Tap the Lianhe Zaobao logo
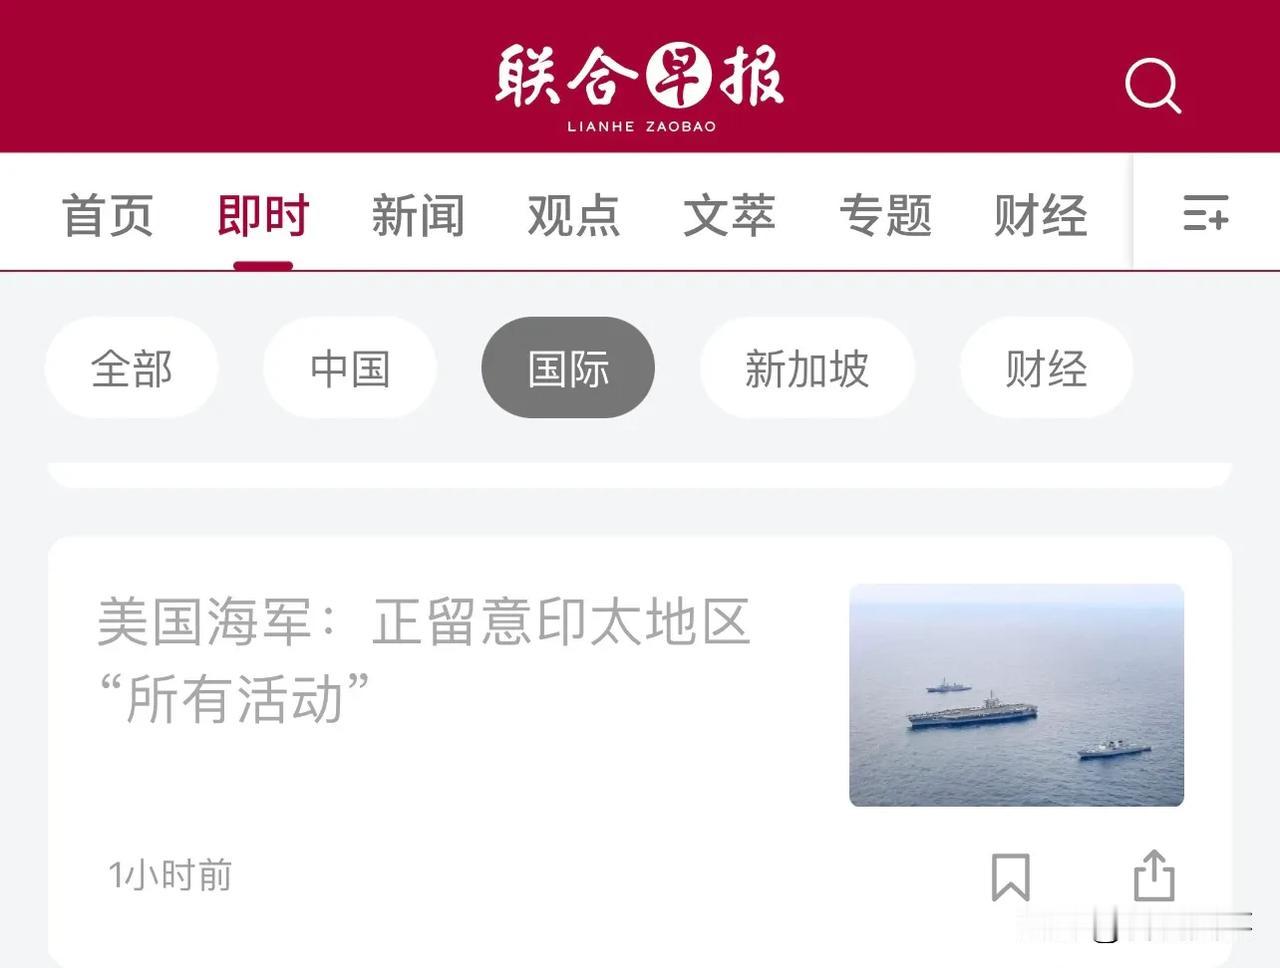Screen dimensions: 1280x968 [640, 87]
